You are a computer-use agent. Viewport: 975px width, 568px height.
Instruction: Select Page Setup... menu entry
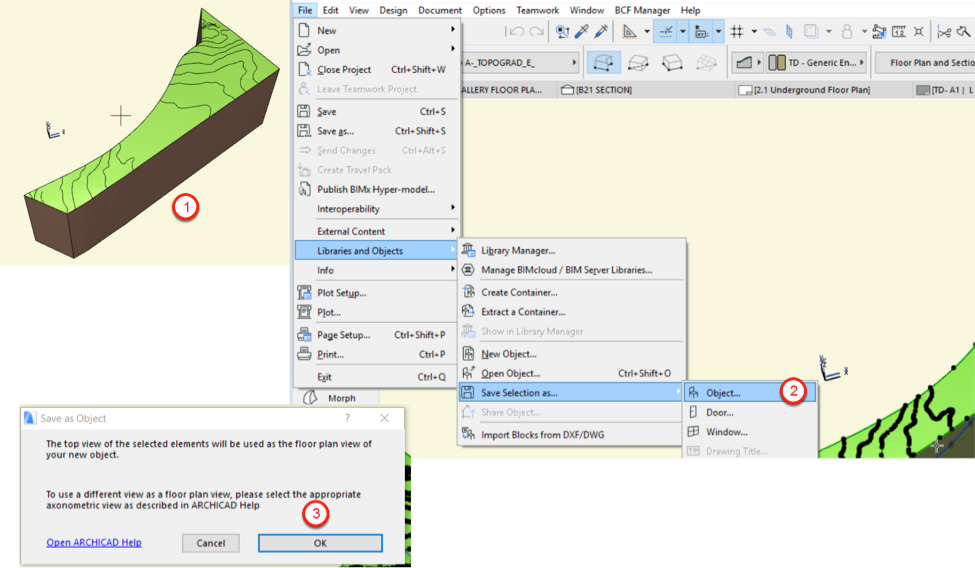[377, 335]
